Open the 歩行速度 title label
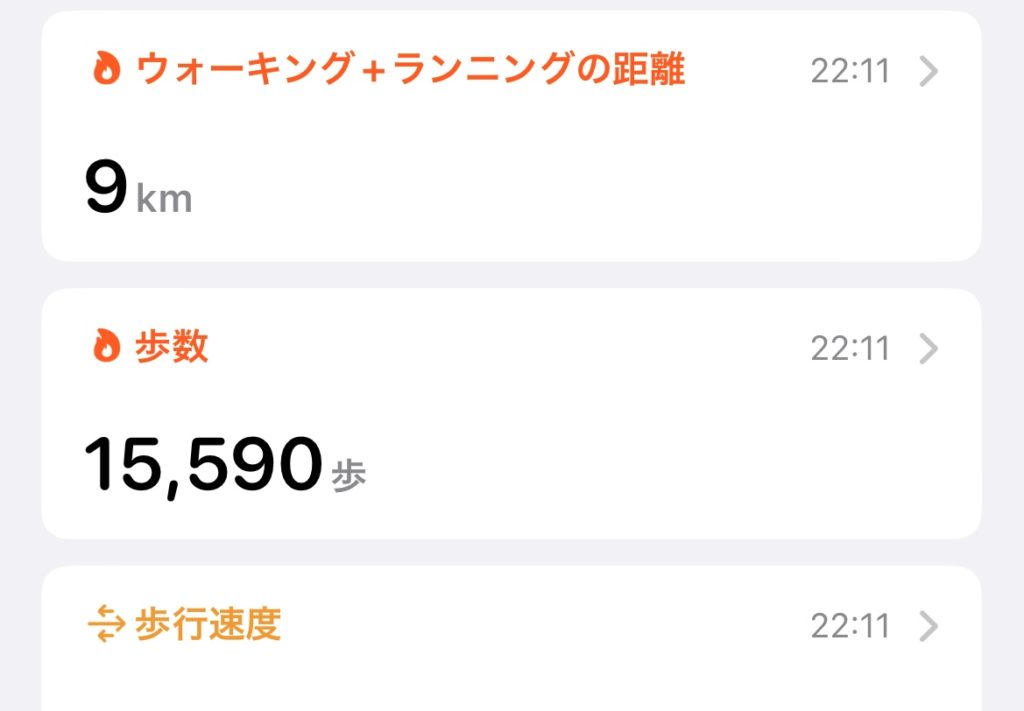 tap(207, 625)
